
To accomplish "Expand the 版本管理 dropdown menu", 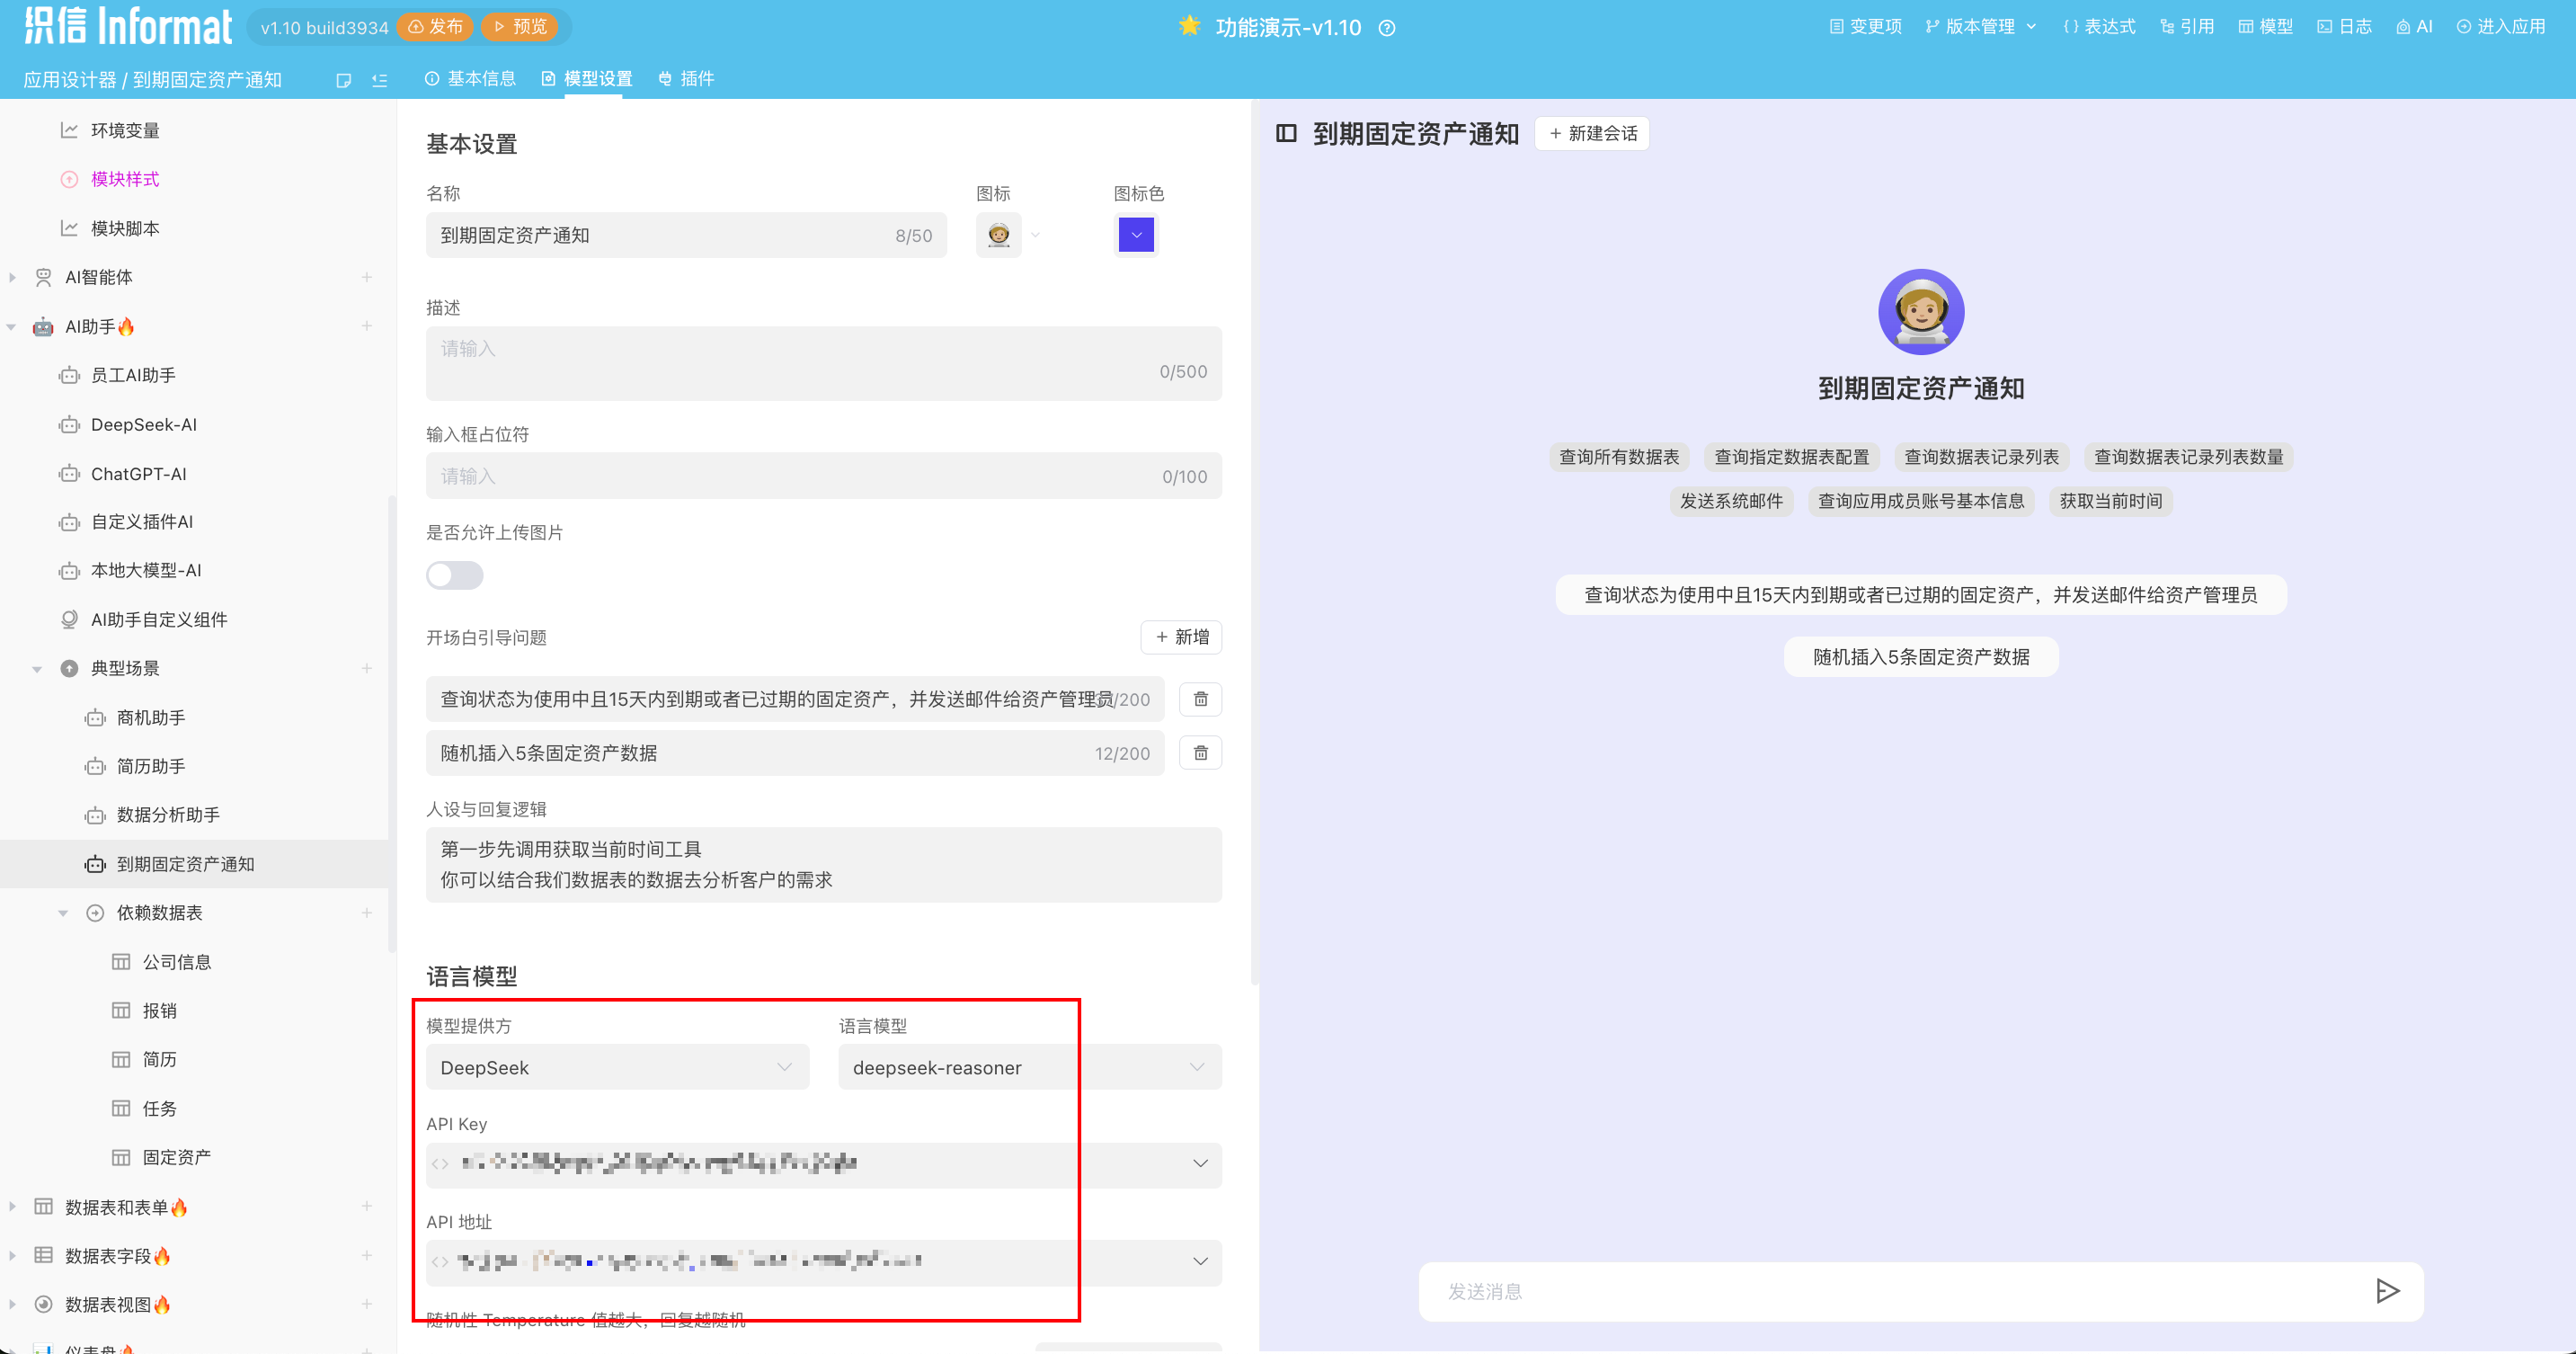I will point(1980,27).
